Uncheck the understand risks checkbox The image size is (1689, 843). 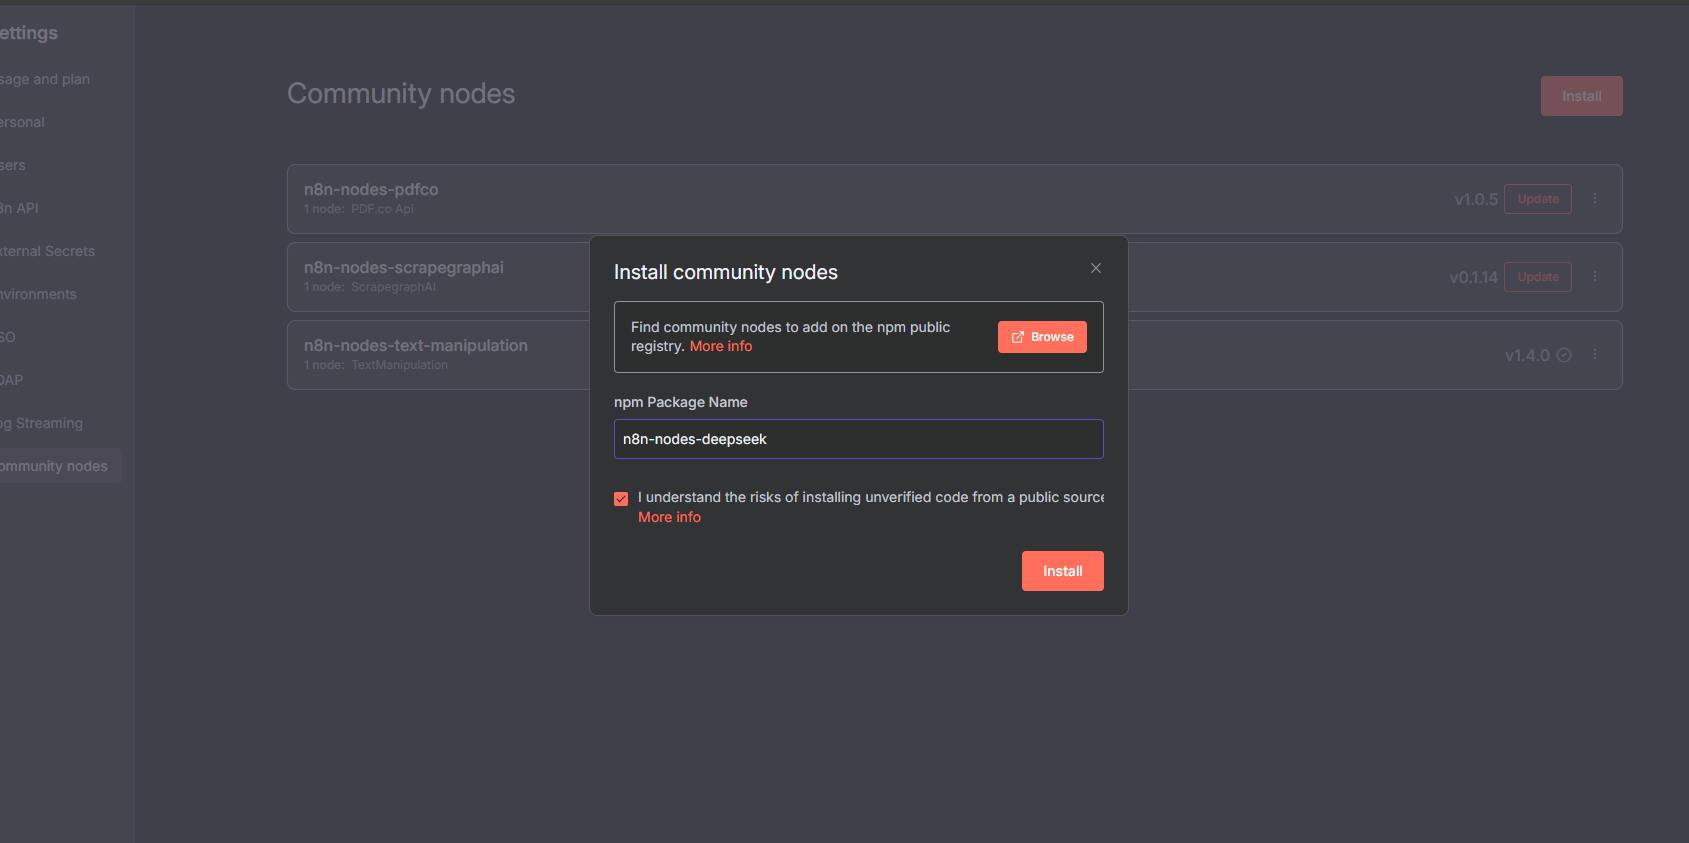621,498
